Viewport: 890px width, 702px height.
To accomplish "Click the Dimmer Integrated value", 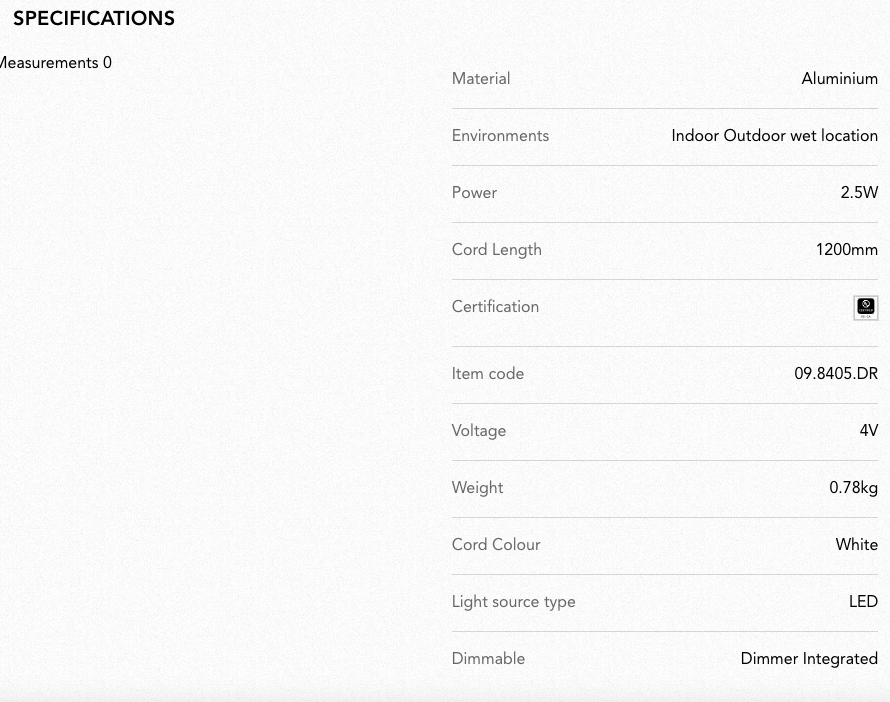I will point(809,659).
